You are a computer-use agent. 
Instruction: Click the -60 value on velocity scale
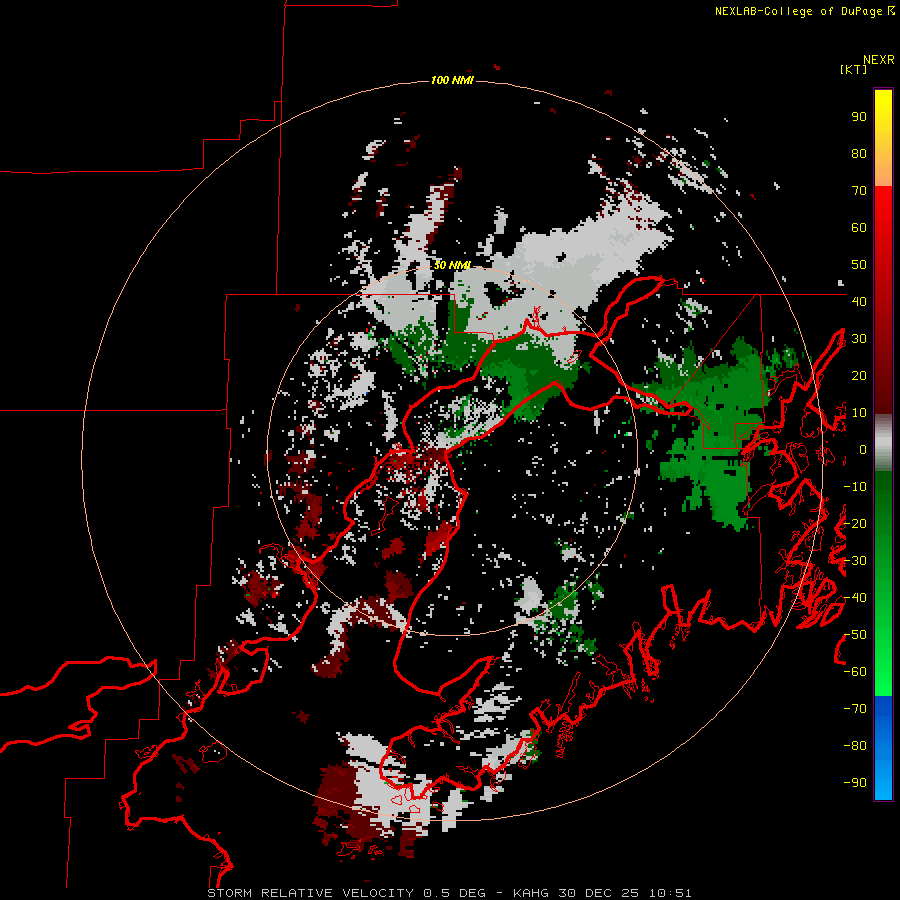[x=855, y=672]
